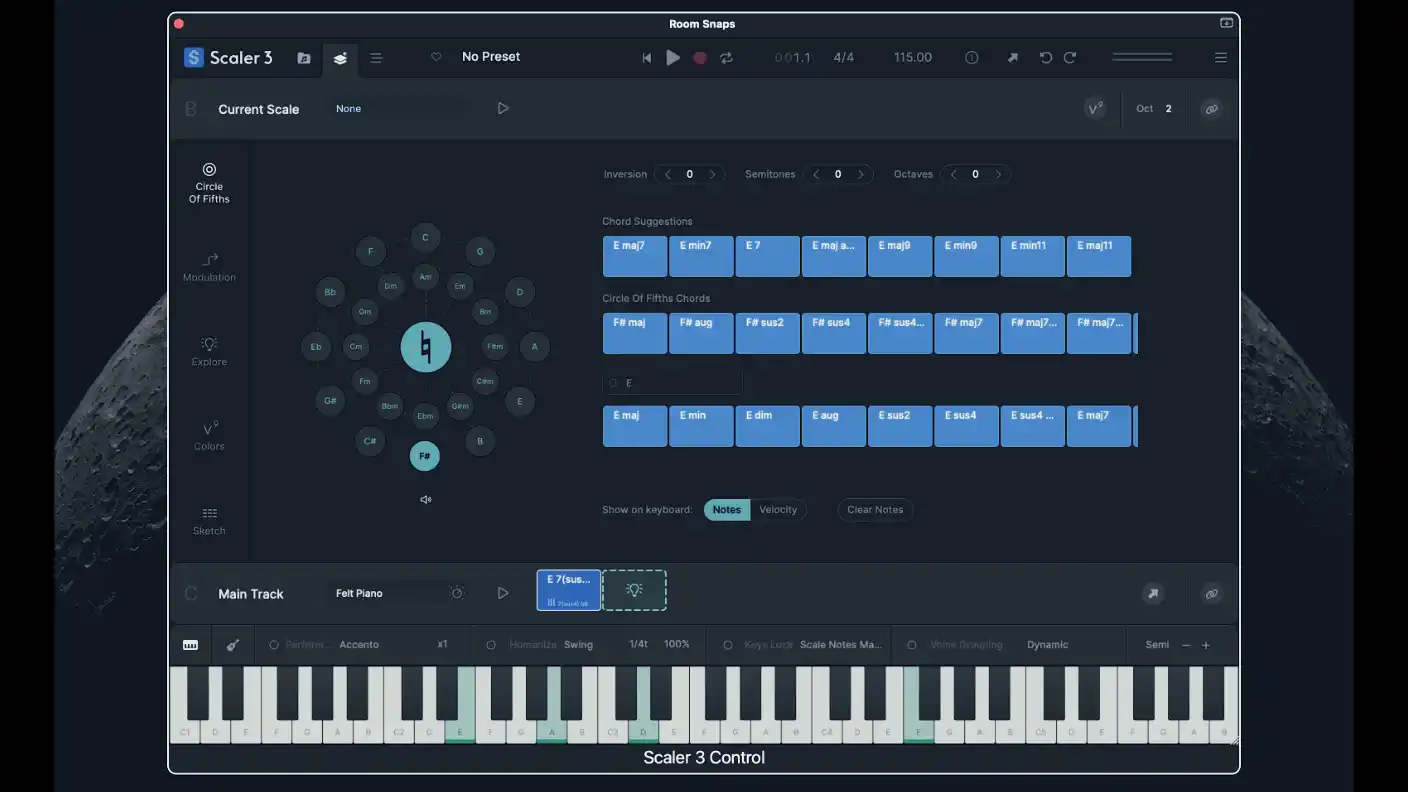
Task: Play the Main Track
Action: coord(503,593)
